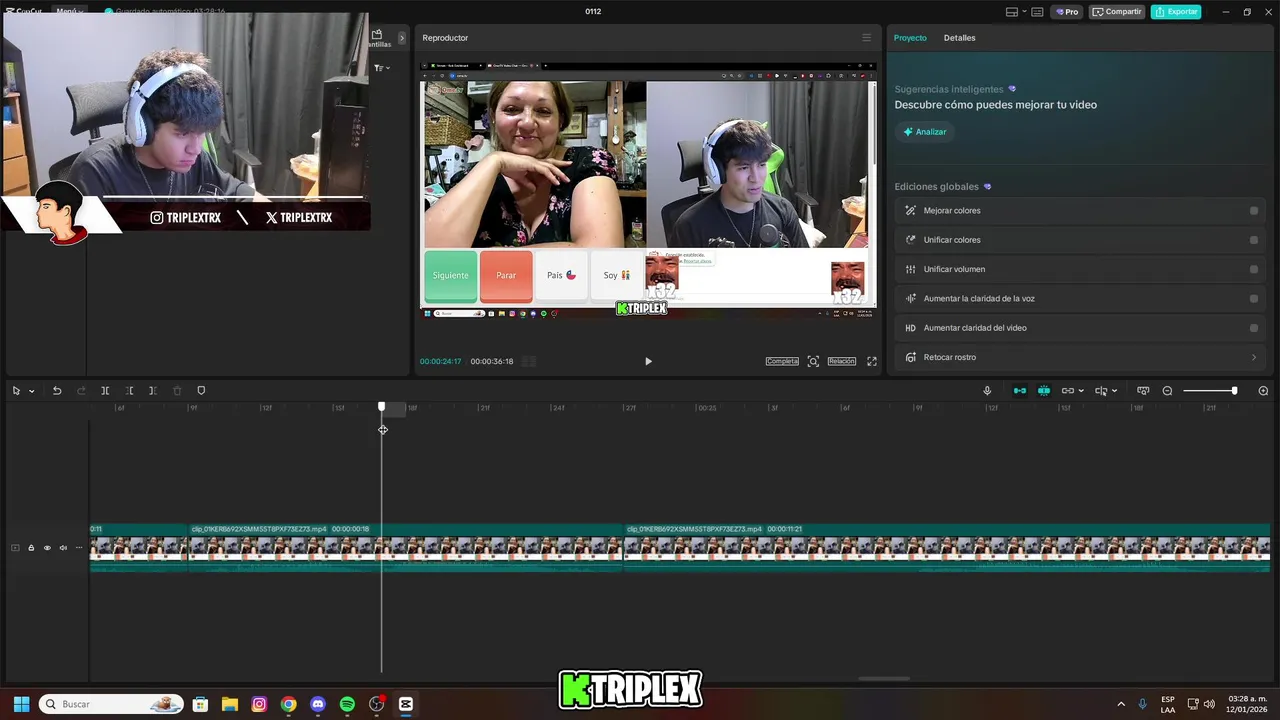
Task: Click the Pro upgrade button
Action: (1067, 12)
